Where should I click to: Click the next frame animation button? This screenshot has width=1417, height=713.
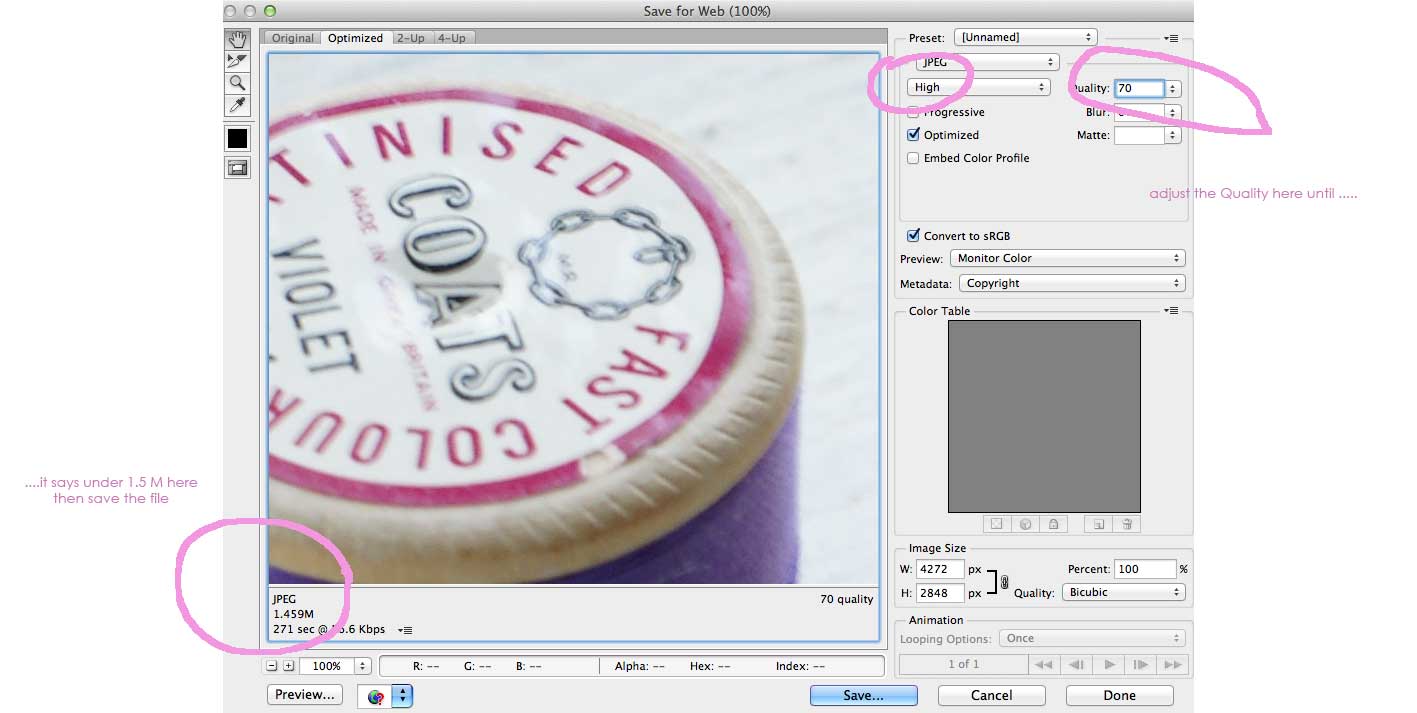tap(1141, 664)
